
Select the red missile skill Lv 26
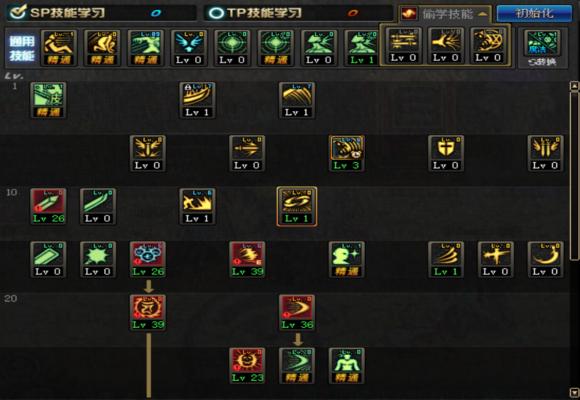[48, 206]
